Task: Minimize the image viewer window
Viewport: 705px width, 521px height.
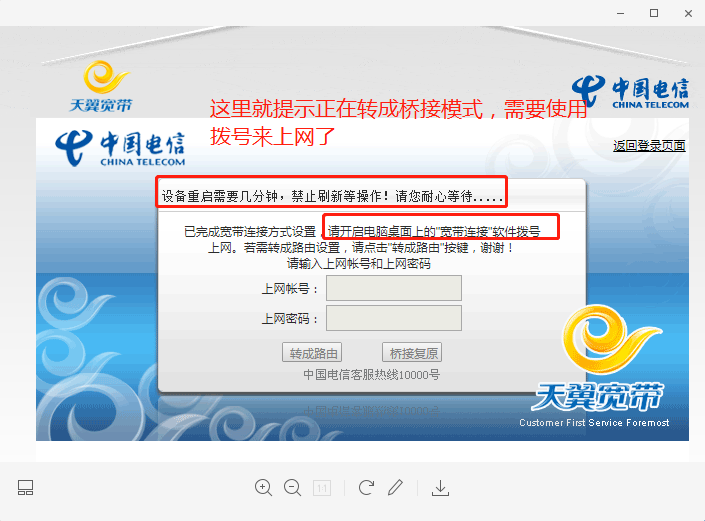Action: coord(620,13)
